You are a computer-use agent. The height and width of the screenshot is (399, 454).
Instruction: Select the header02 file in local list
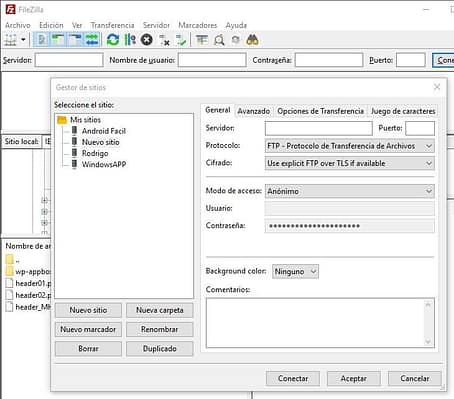[28, 295]
